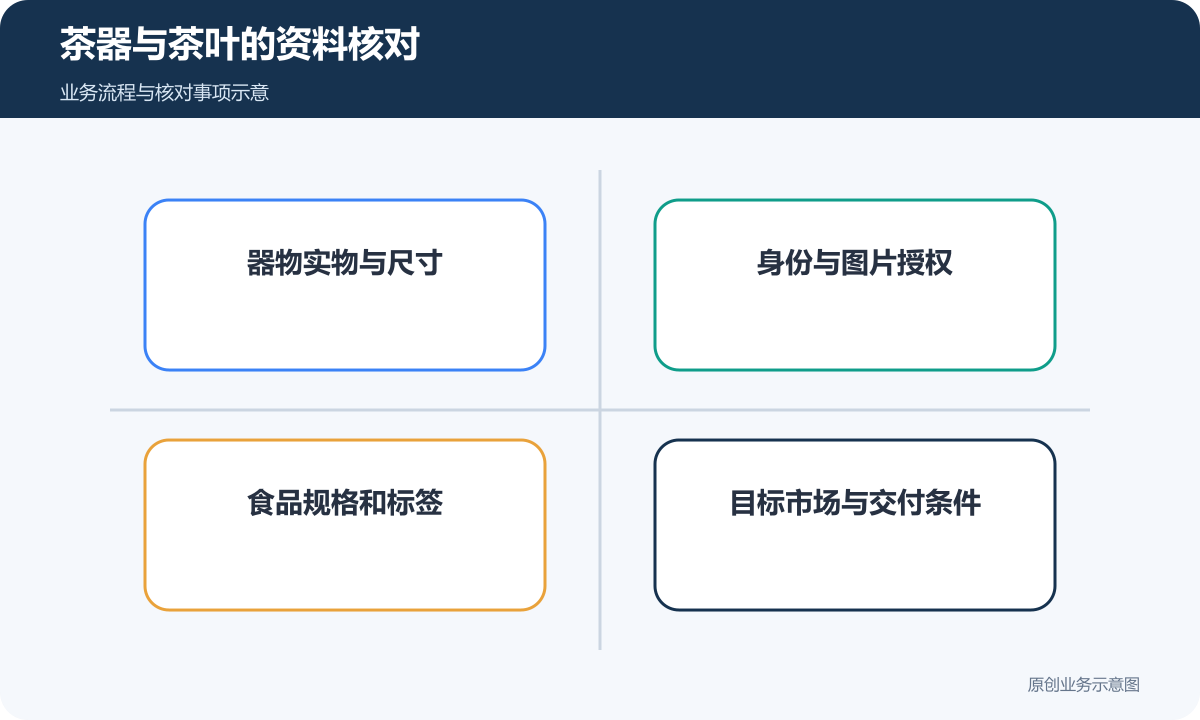
Task: Click the word 业务流程 in the subtitle
Action: pyautogui.click(x=98, y=94)
